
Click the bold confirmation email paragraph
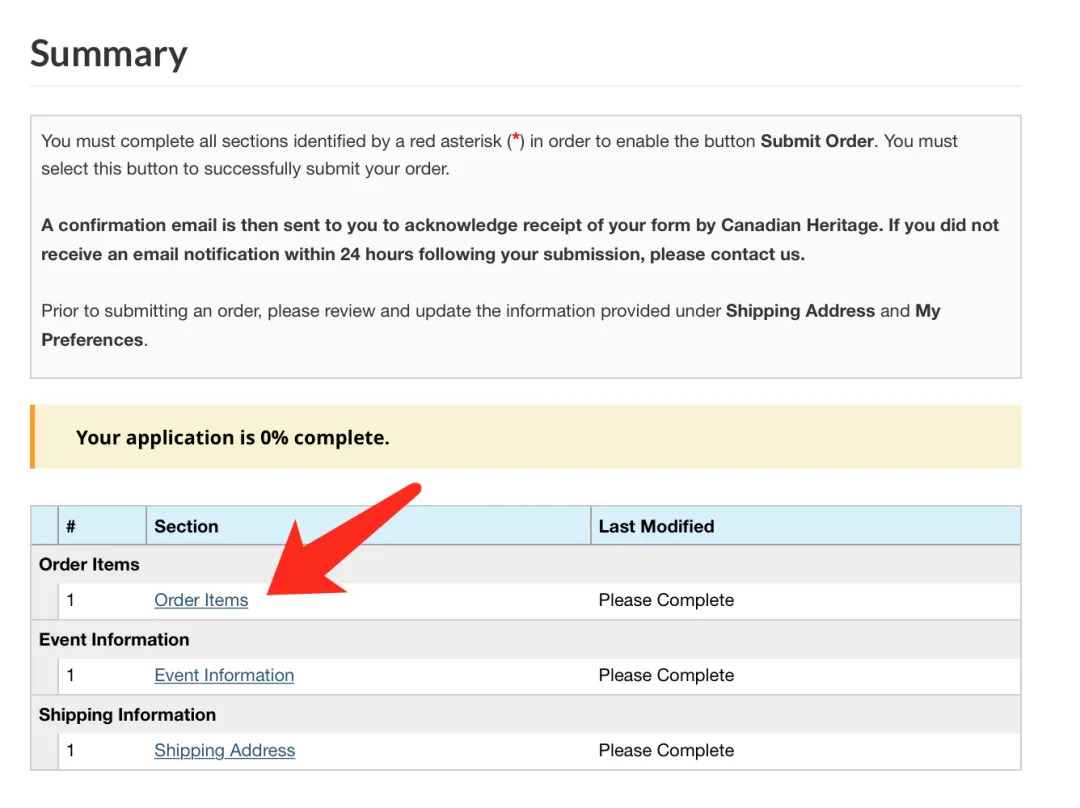click(520, 240)
